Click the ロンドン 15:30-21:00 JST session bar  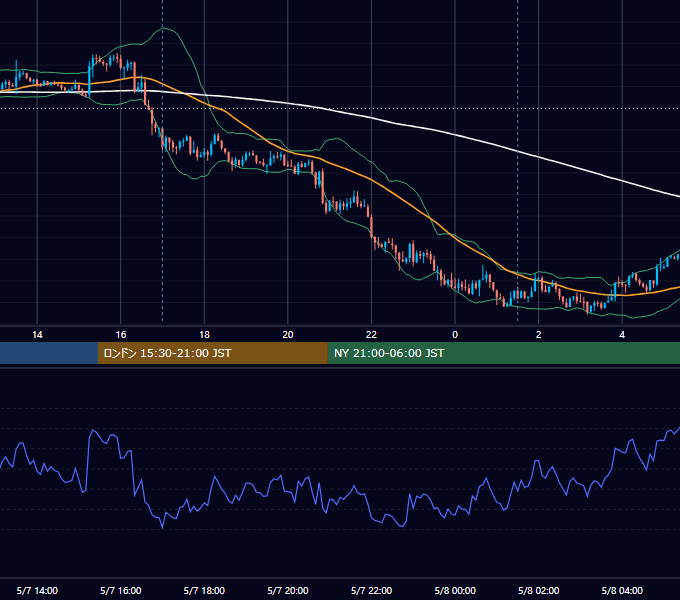pyautogui.click(x=212, y=353)
